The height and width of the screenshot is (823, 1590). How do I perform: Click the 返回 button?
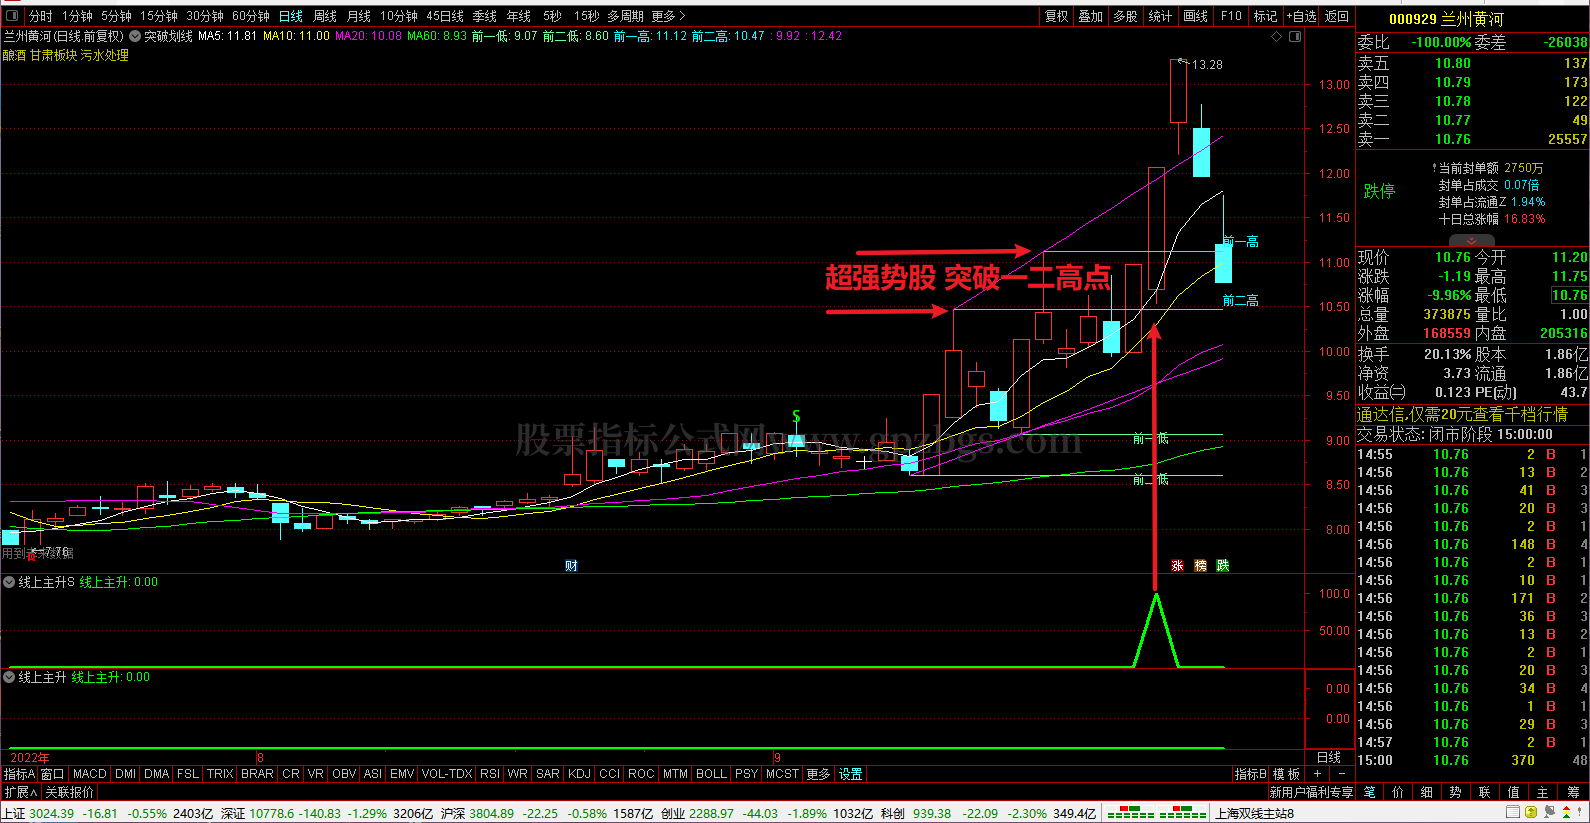(x=1337, y=16)
